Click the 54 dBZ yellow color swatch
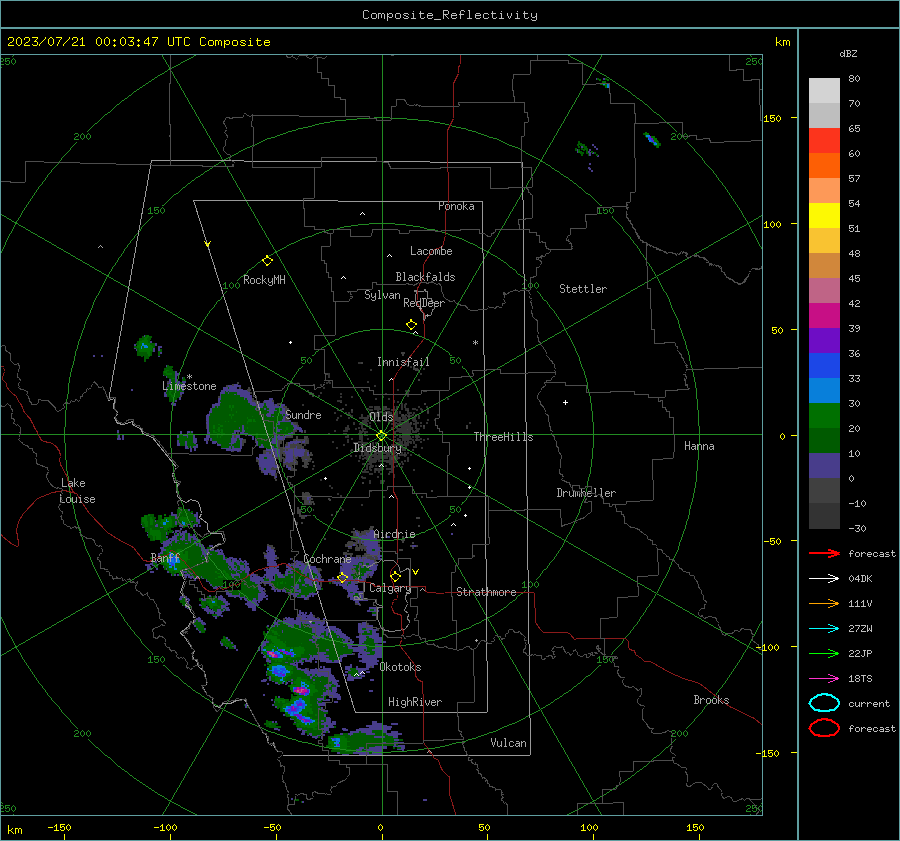 point(824,215)
